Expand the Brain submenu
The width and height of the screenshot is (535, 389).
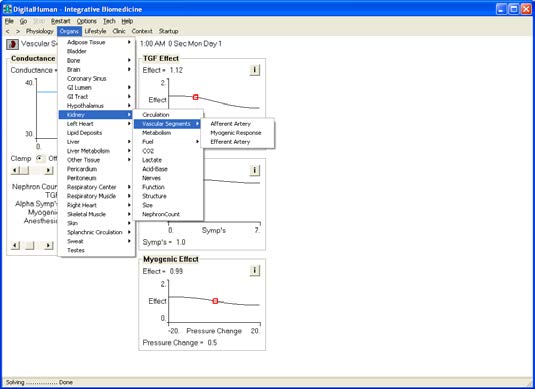pos(97,69)
